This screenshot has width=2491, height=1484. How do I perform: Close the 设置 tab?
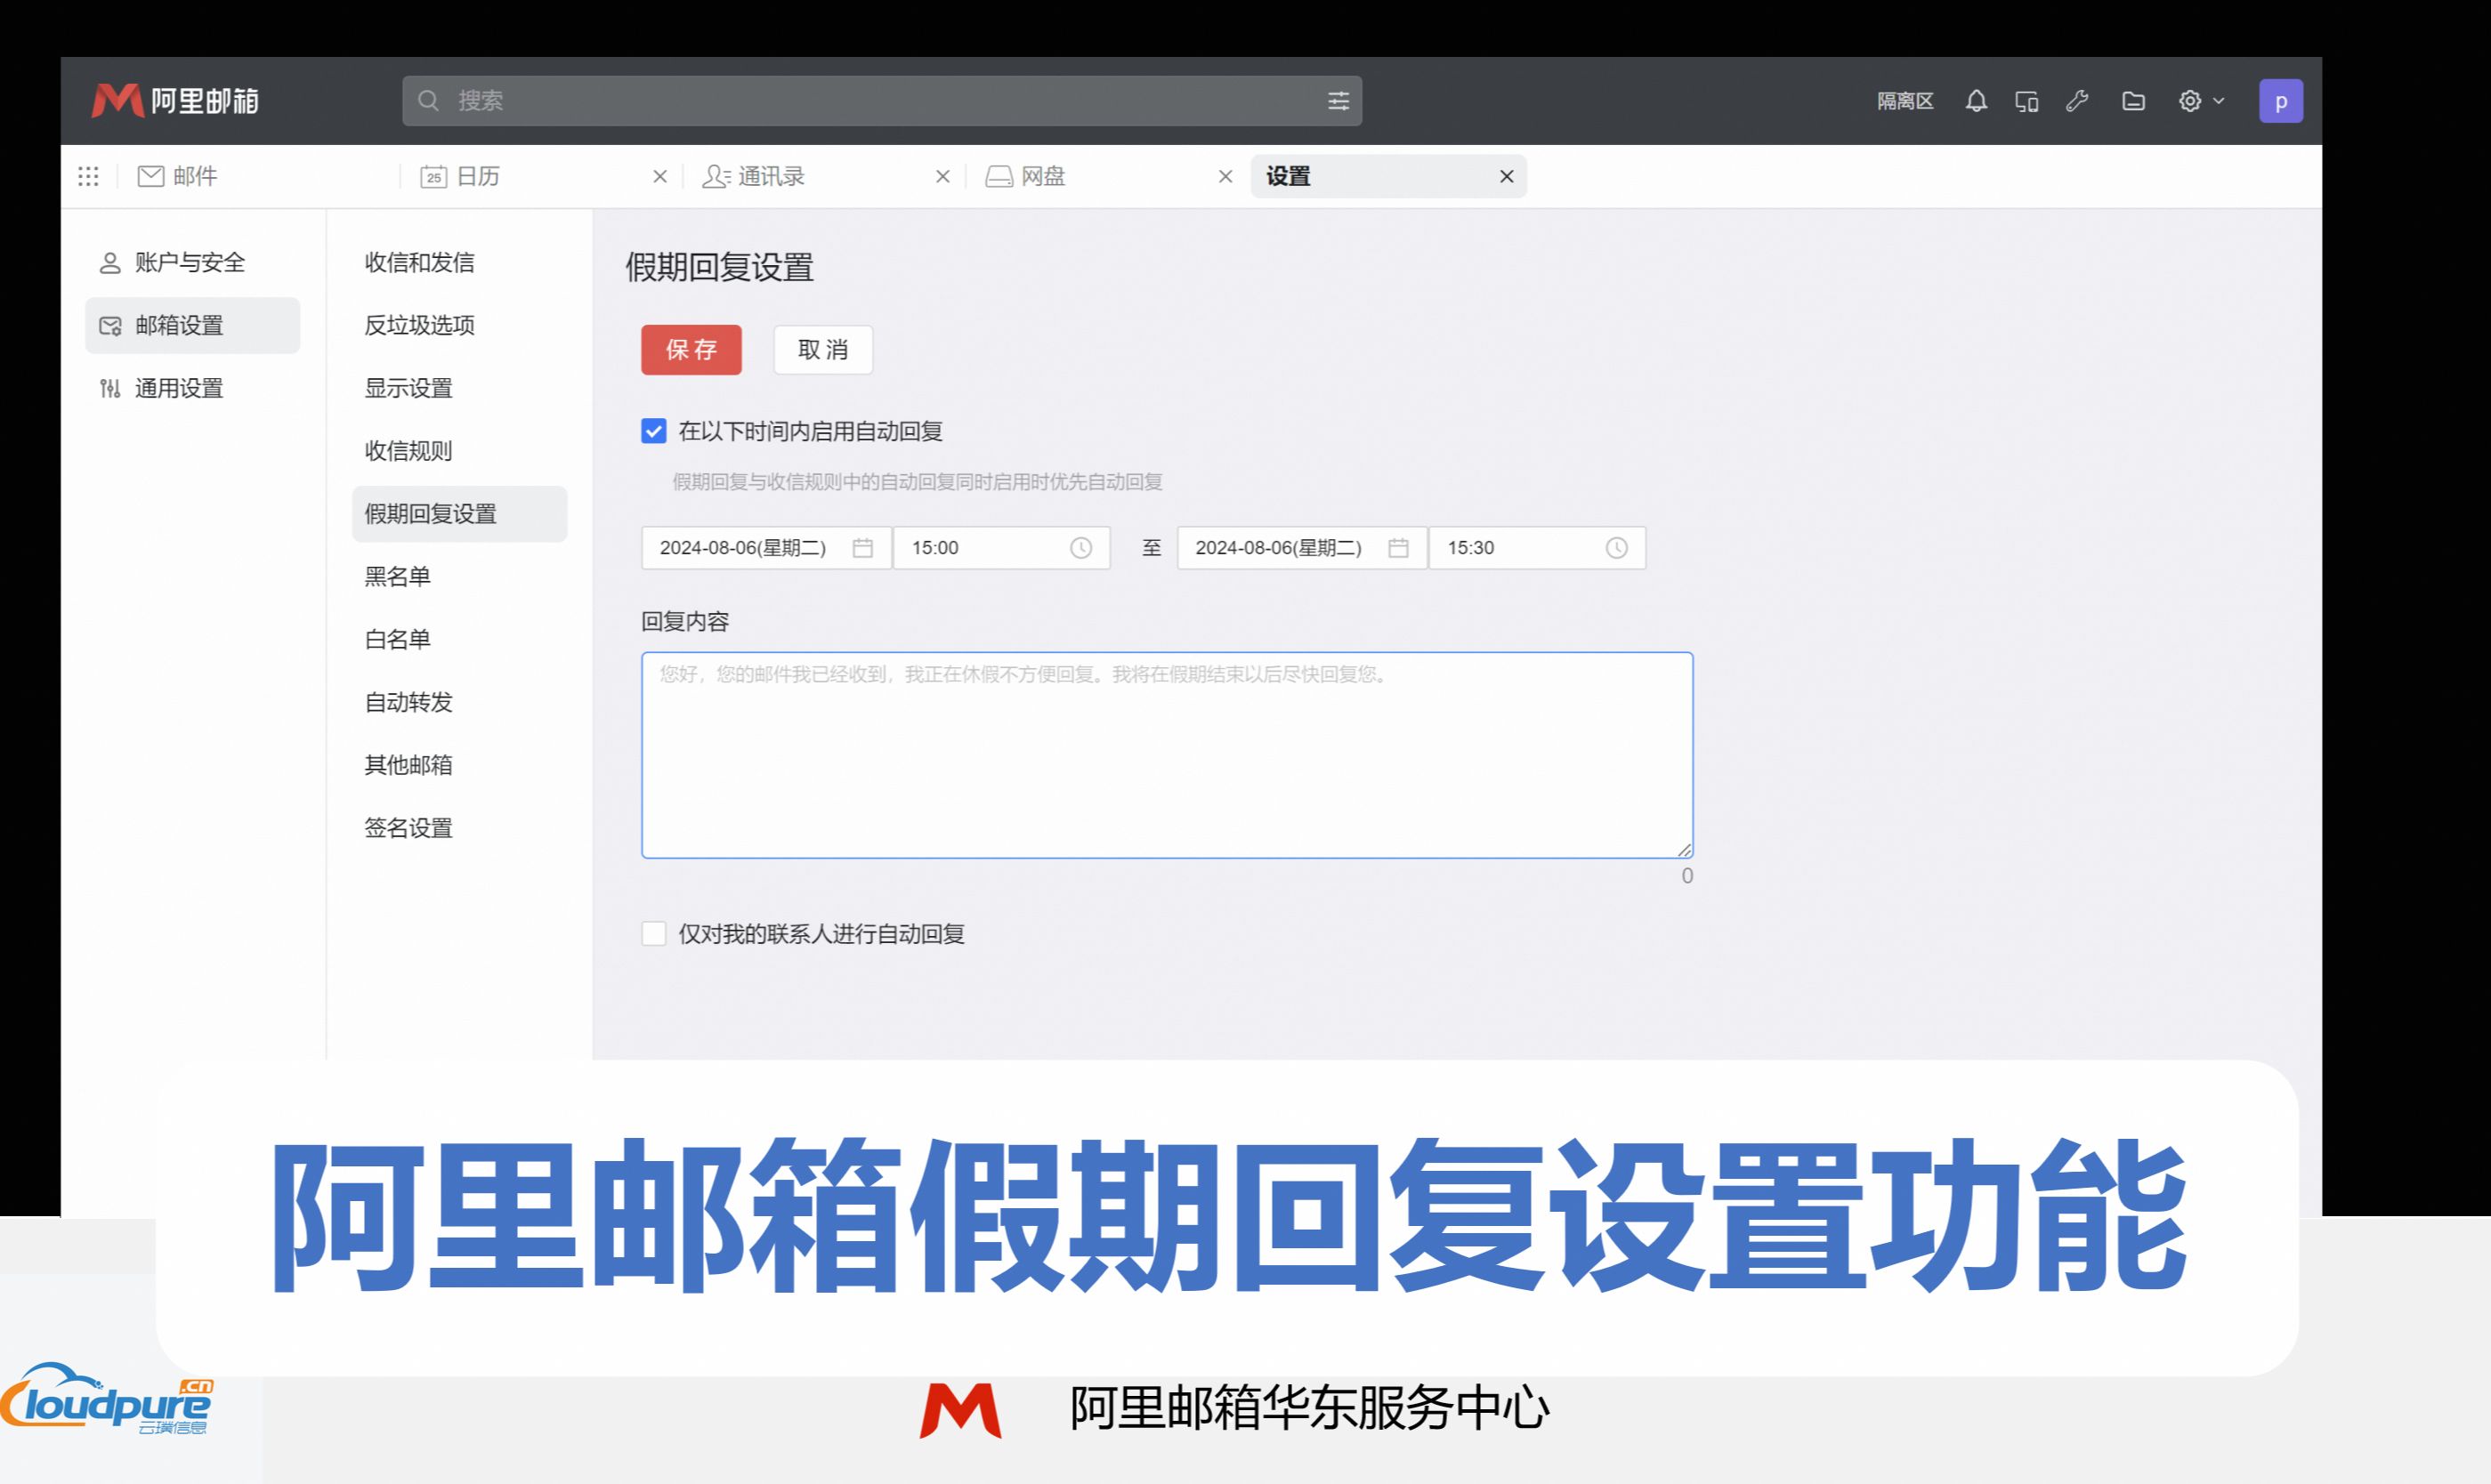[1507, 177]
